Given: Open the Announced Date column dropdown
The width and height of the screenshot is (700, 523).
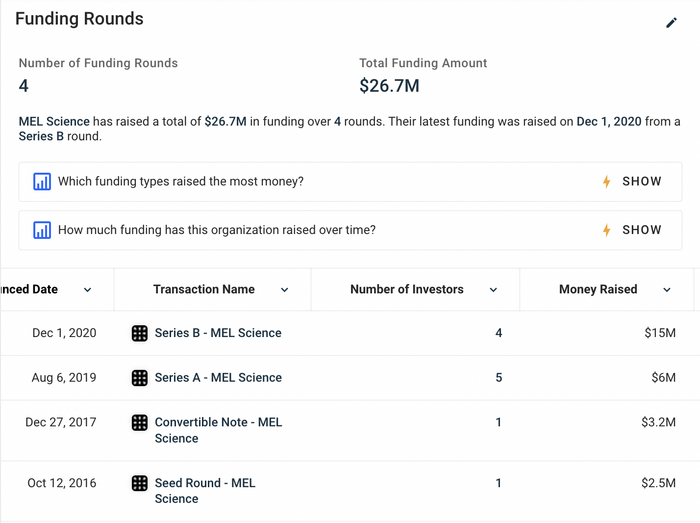Looking at the screenshot, I should point(88,290).
